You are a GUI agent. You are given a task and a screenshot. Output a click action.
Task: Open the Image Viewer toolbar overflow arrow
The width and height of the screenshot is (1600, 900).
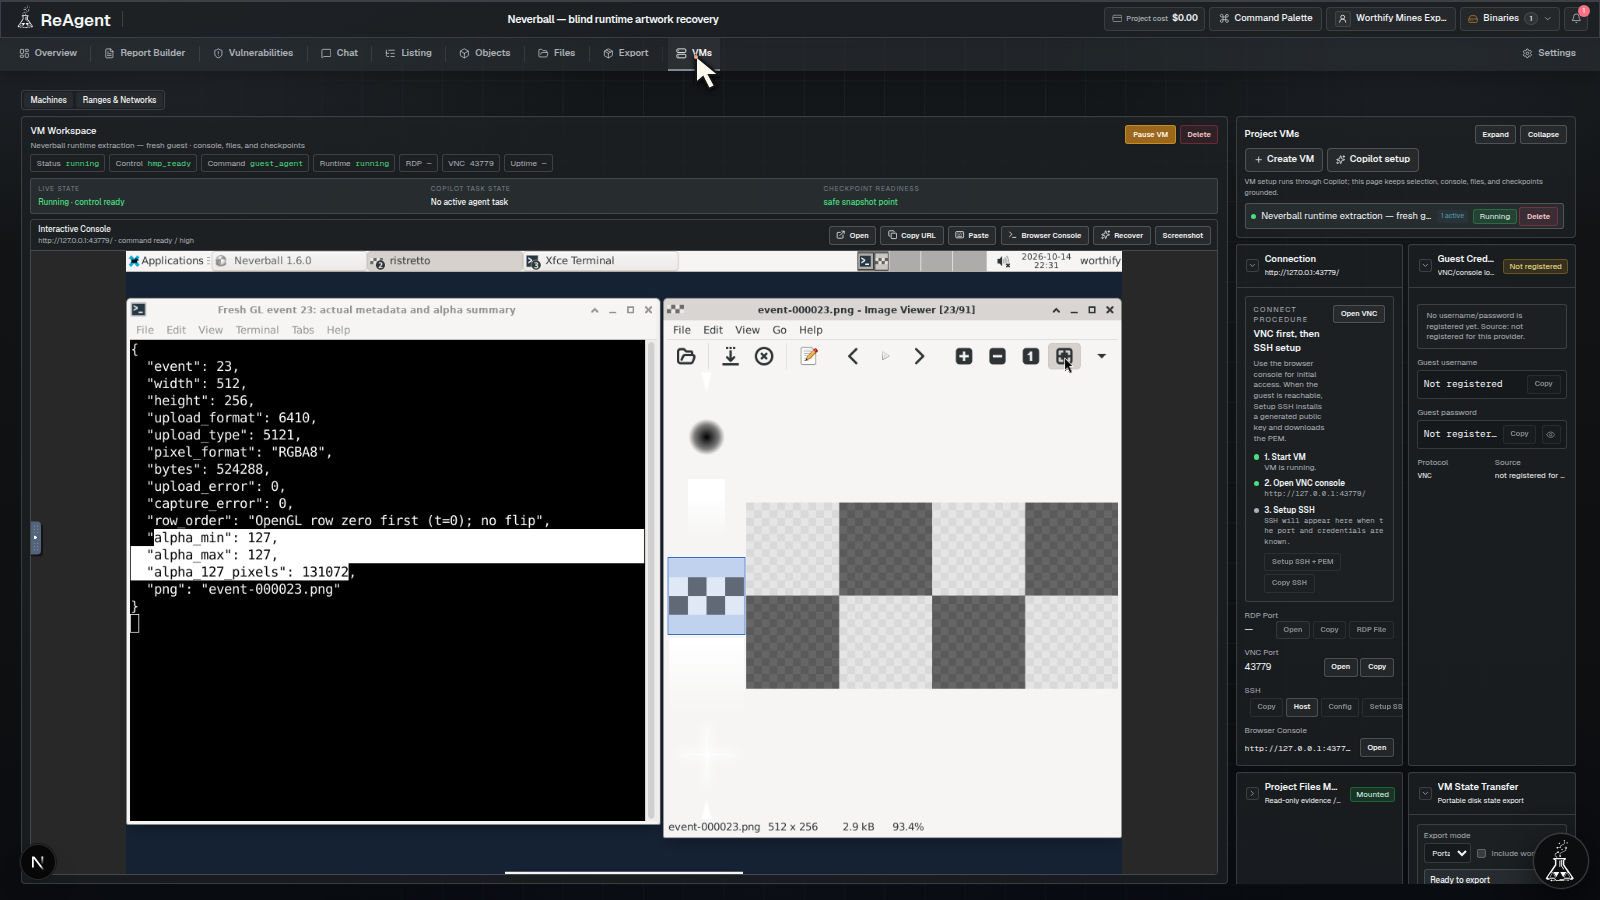point(1101,356)
